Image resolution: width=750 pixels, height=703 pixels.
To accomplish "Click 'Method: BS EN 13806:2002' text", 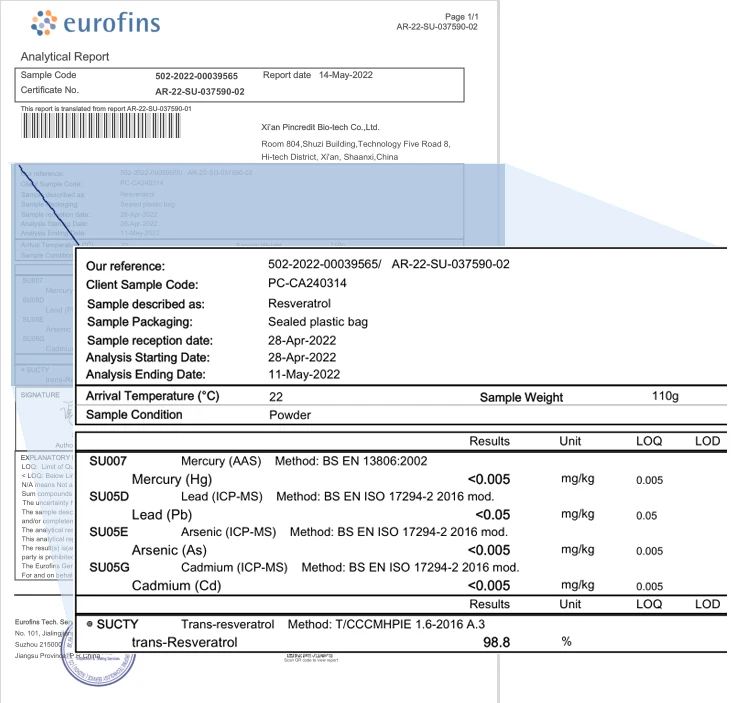I will [351, 461].
